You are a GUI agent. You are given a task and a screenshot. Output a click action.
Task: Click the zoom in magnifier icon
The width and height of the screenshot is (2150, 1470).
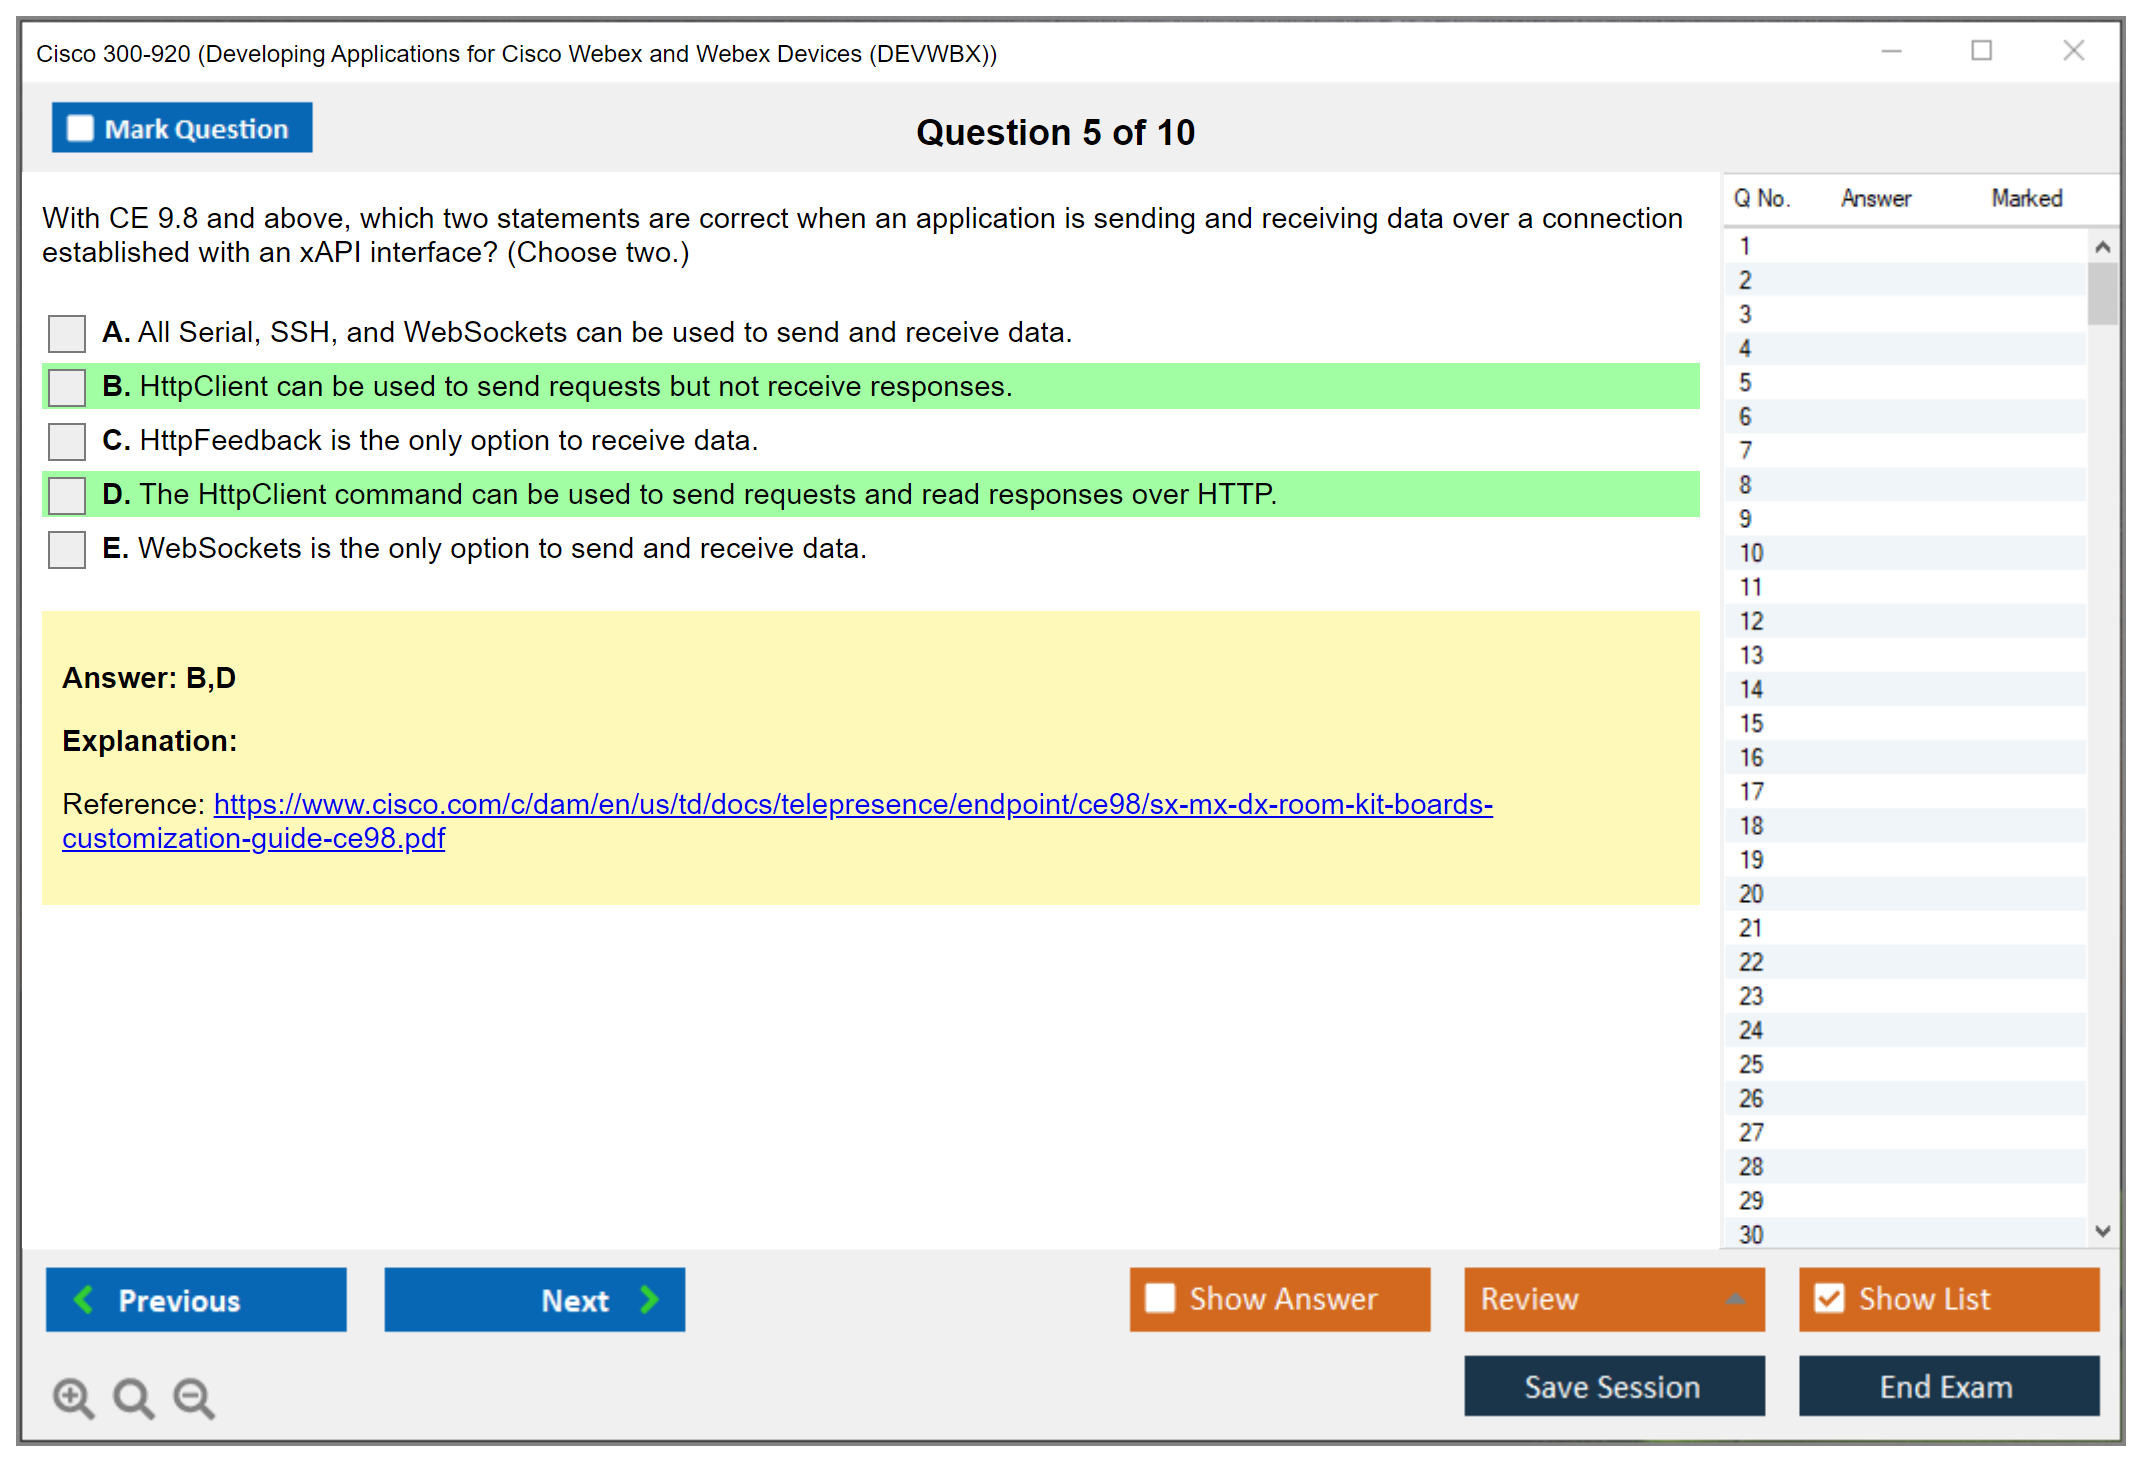tap(73, 1397)
